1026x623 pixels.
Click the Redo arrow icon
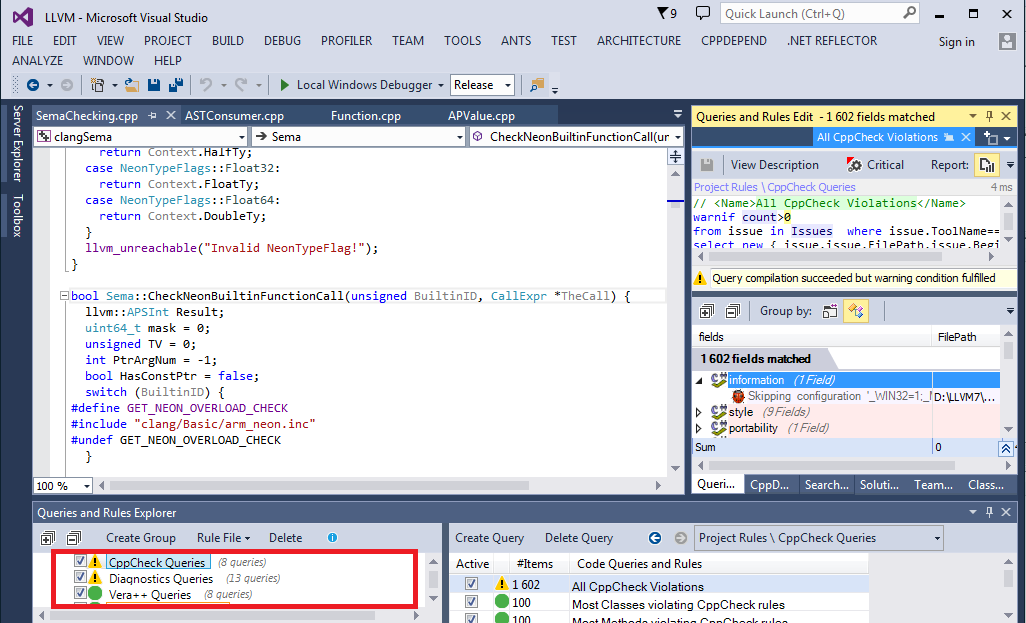(x=241, y=85)
